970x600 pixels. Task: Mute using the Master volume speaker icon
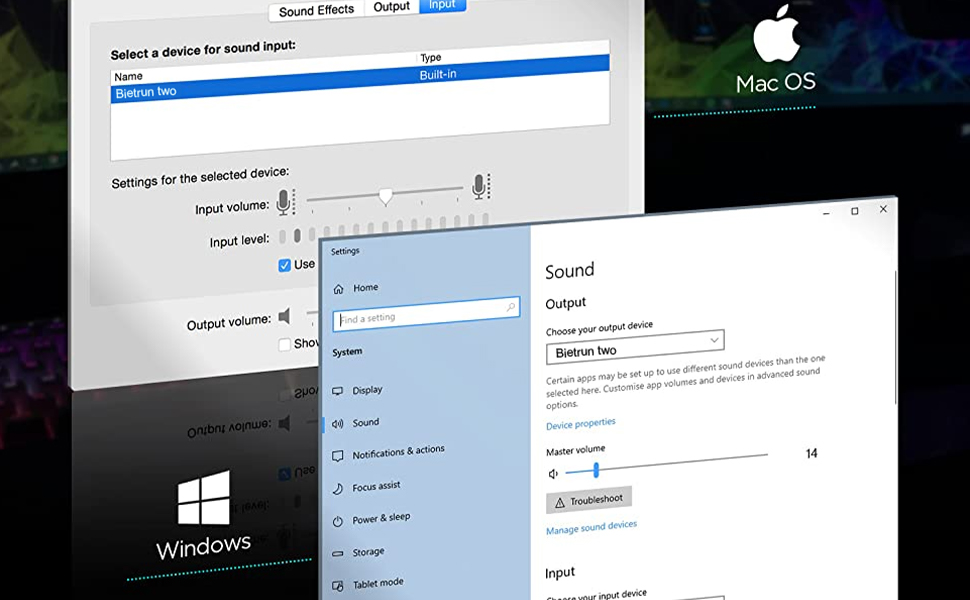[x=553, y=473]
